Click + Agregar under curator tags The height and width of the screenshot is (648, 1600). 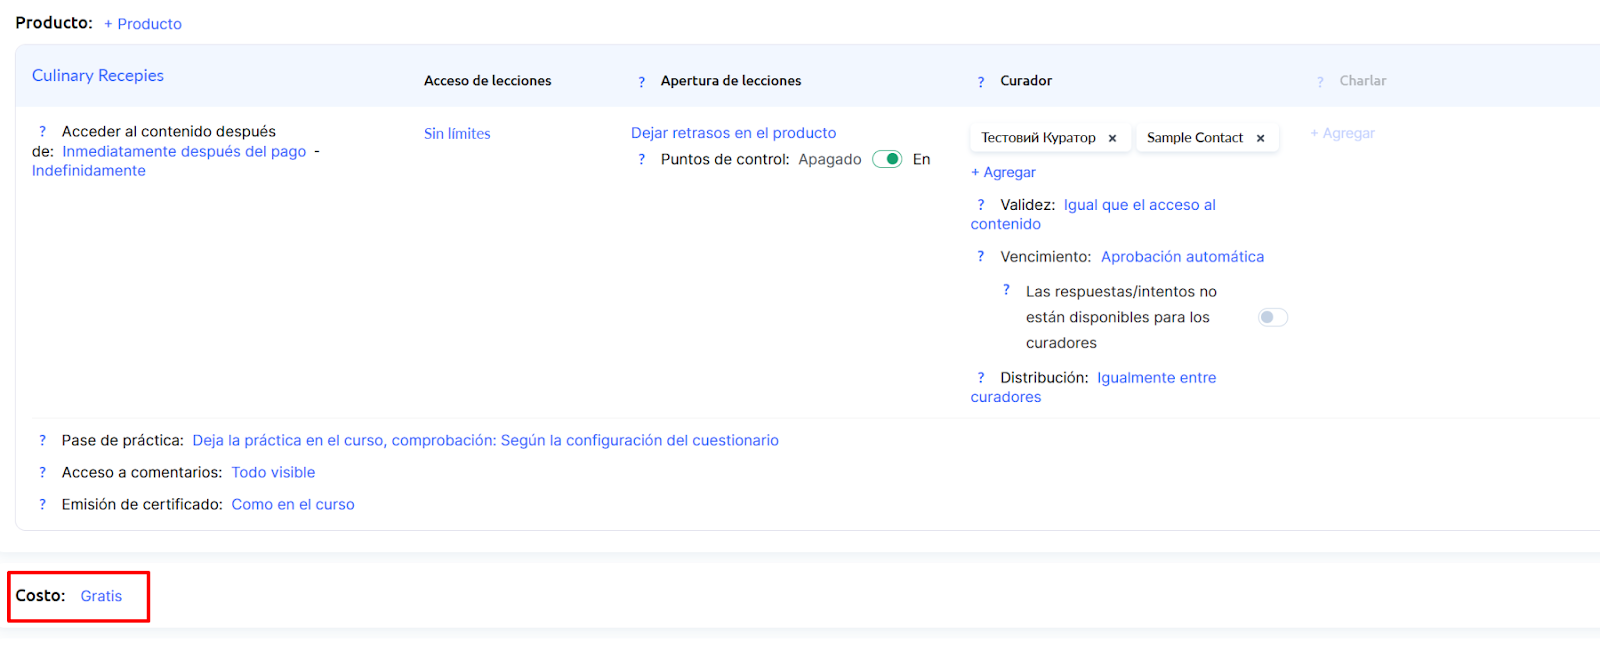pos(1003,173)
